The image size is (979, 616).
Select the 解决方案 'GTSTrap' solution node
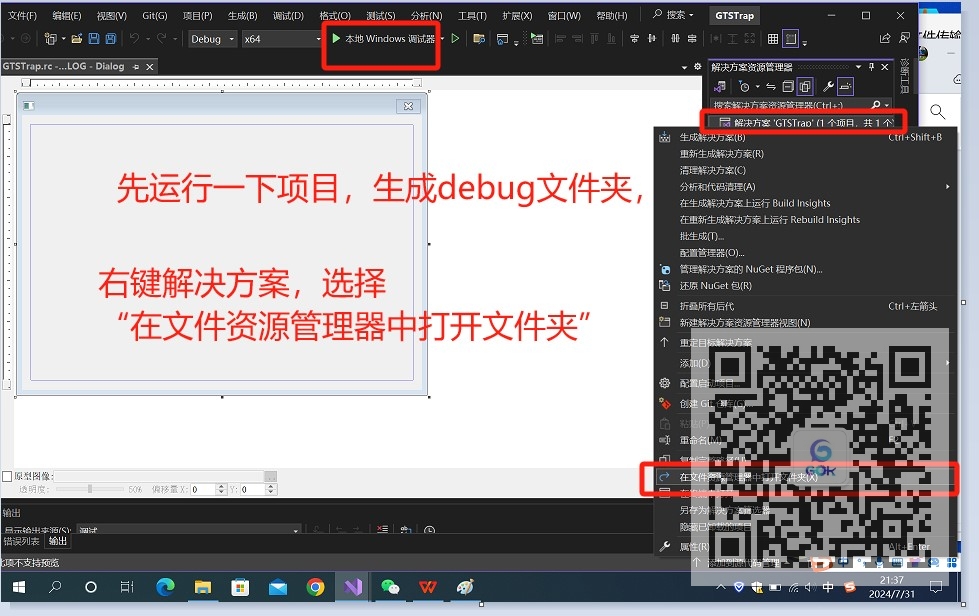pyautogui.click(x=807, y=123)
